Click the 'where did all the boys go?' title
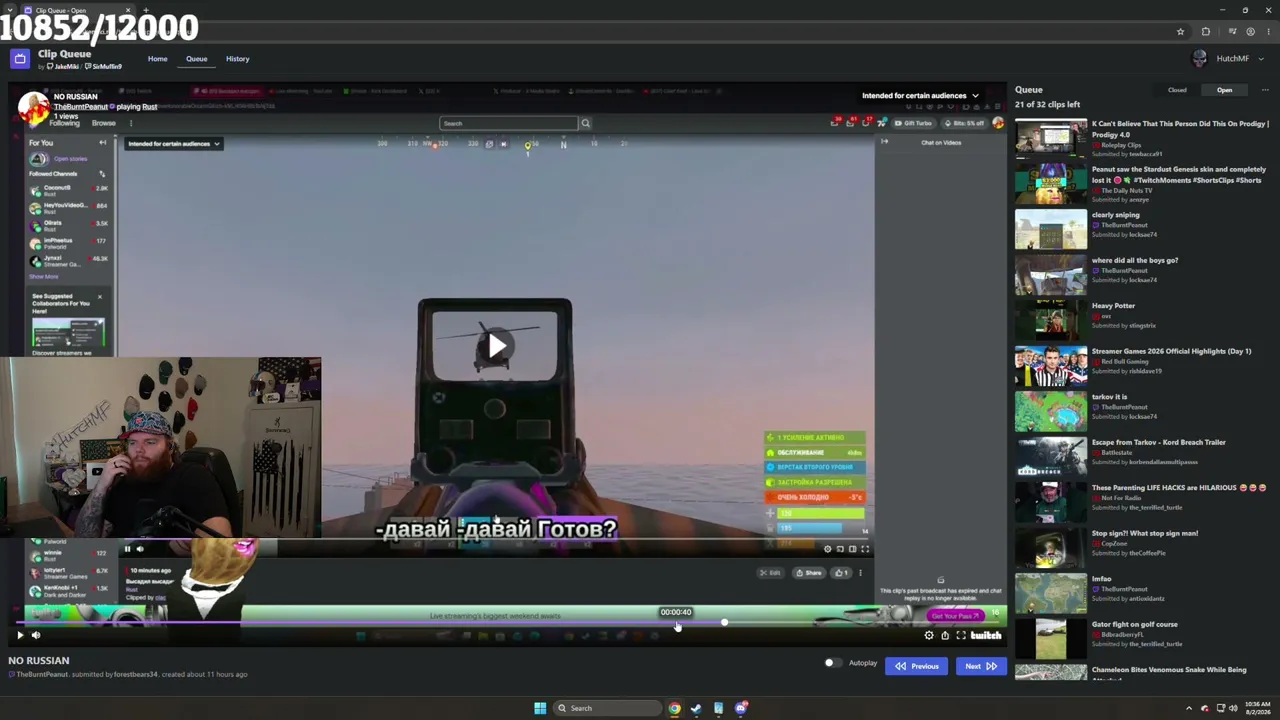This screenshot has height=720, width=1280. [1135, 260]
